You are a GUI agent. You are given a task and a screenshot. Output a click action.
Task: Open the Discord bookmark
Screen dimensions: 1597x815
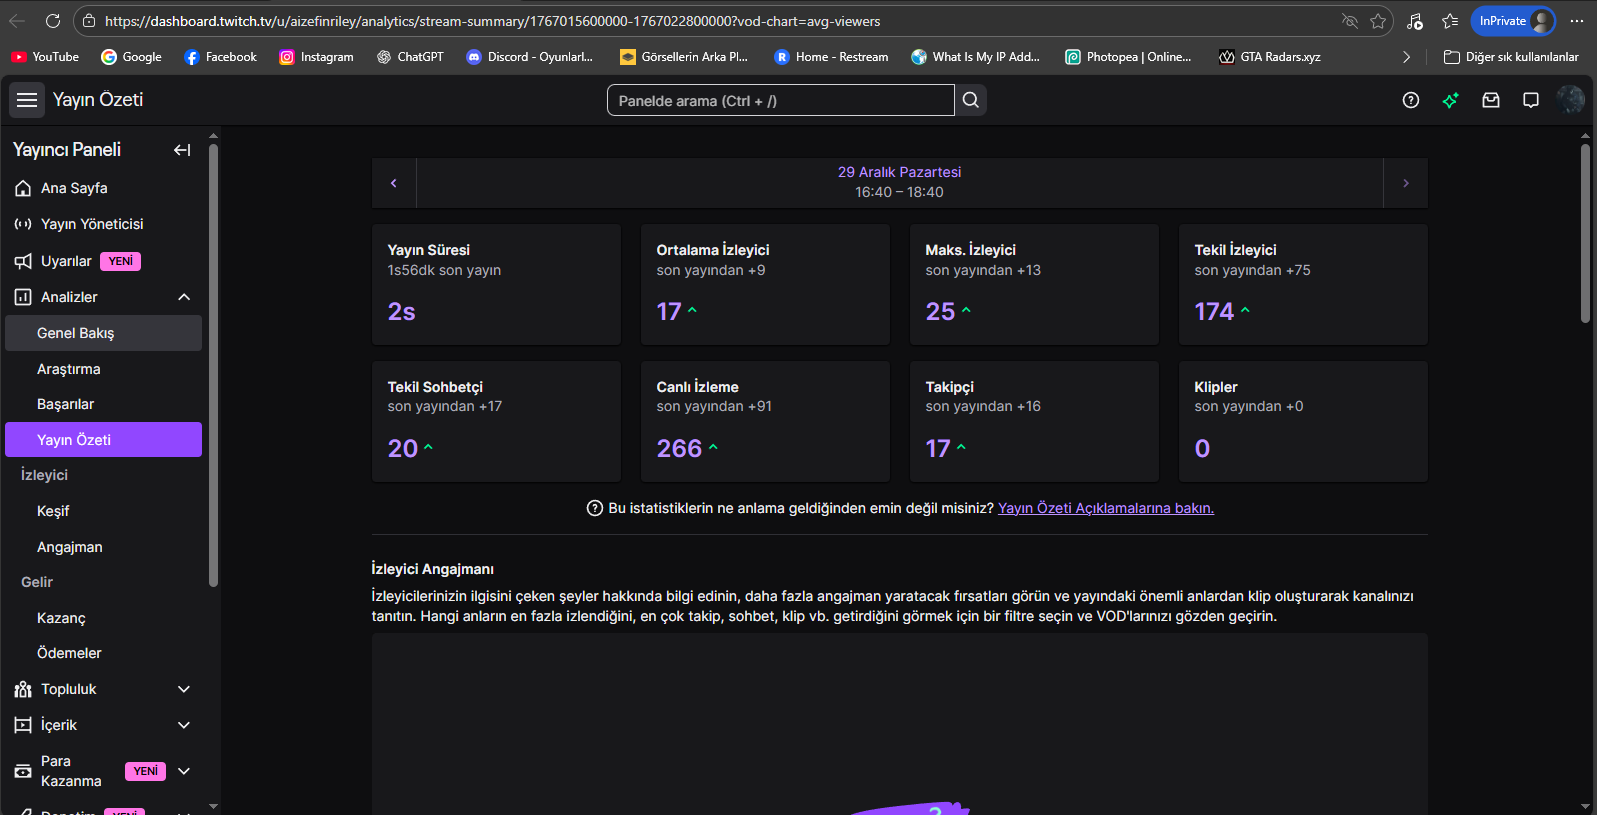(530, 57)
